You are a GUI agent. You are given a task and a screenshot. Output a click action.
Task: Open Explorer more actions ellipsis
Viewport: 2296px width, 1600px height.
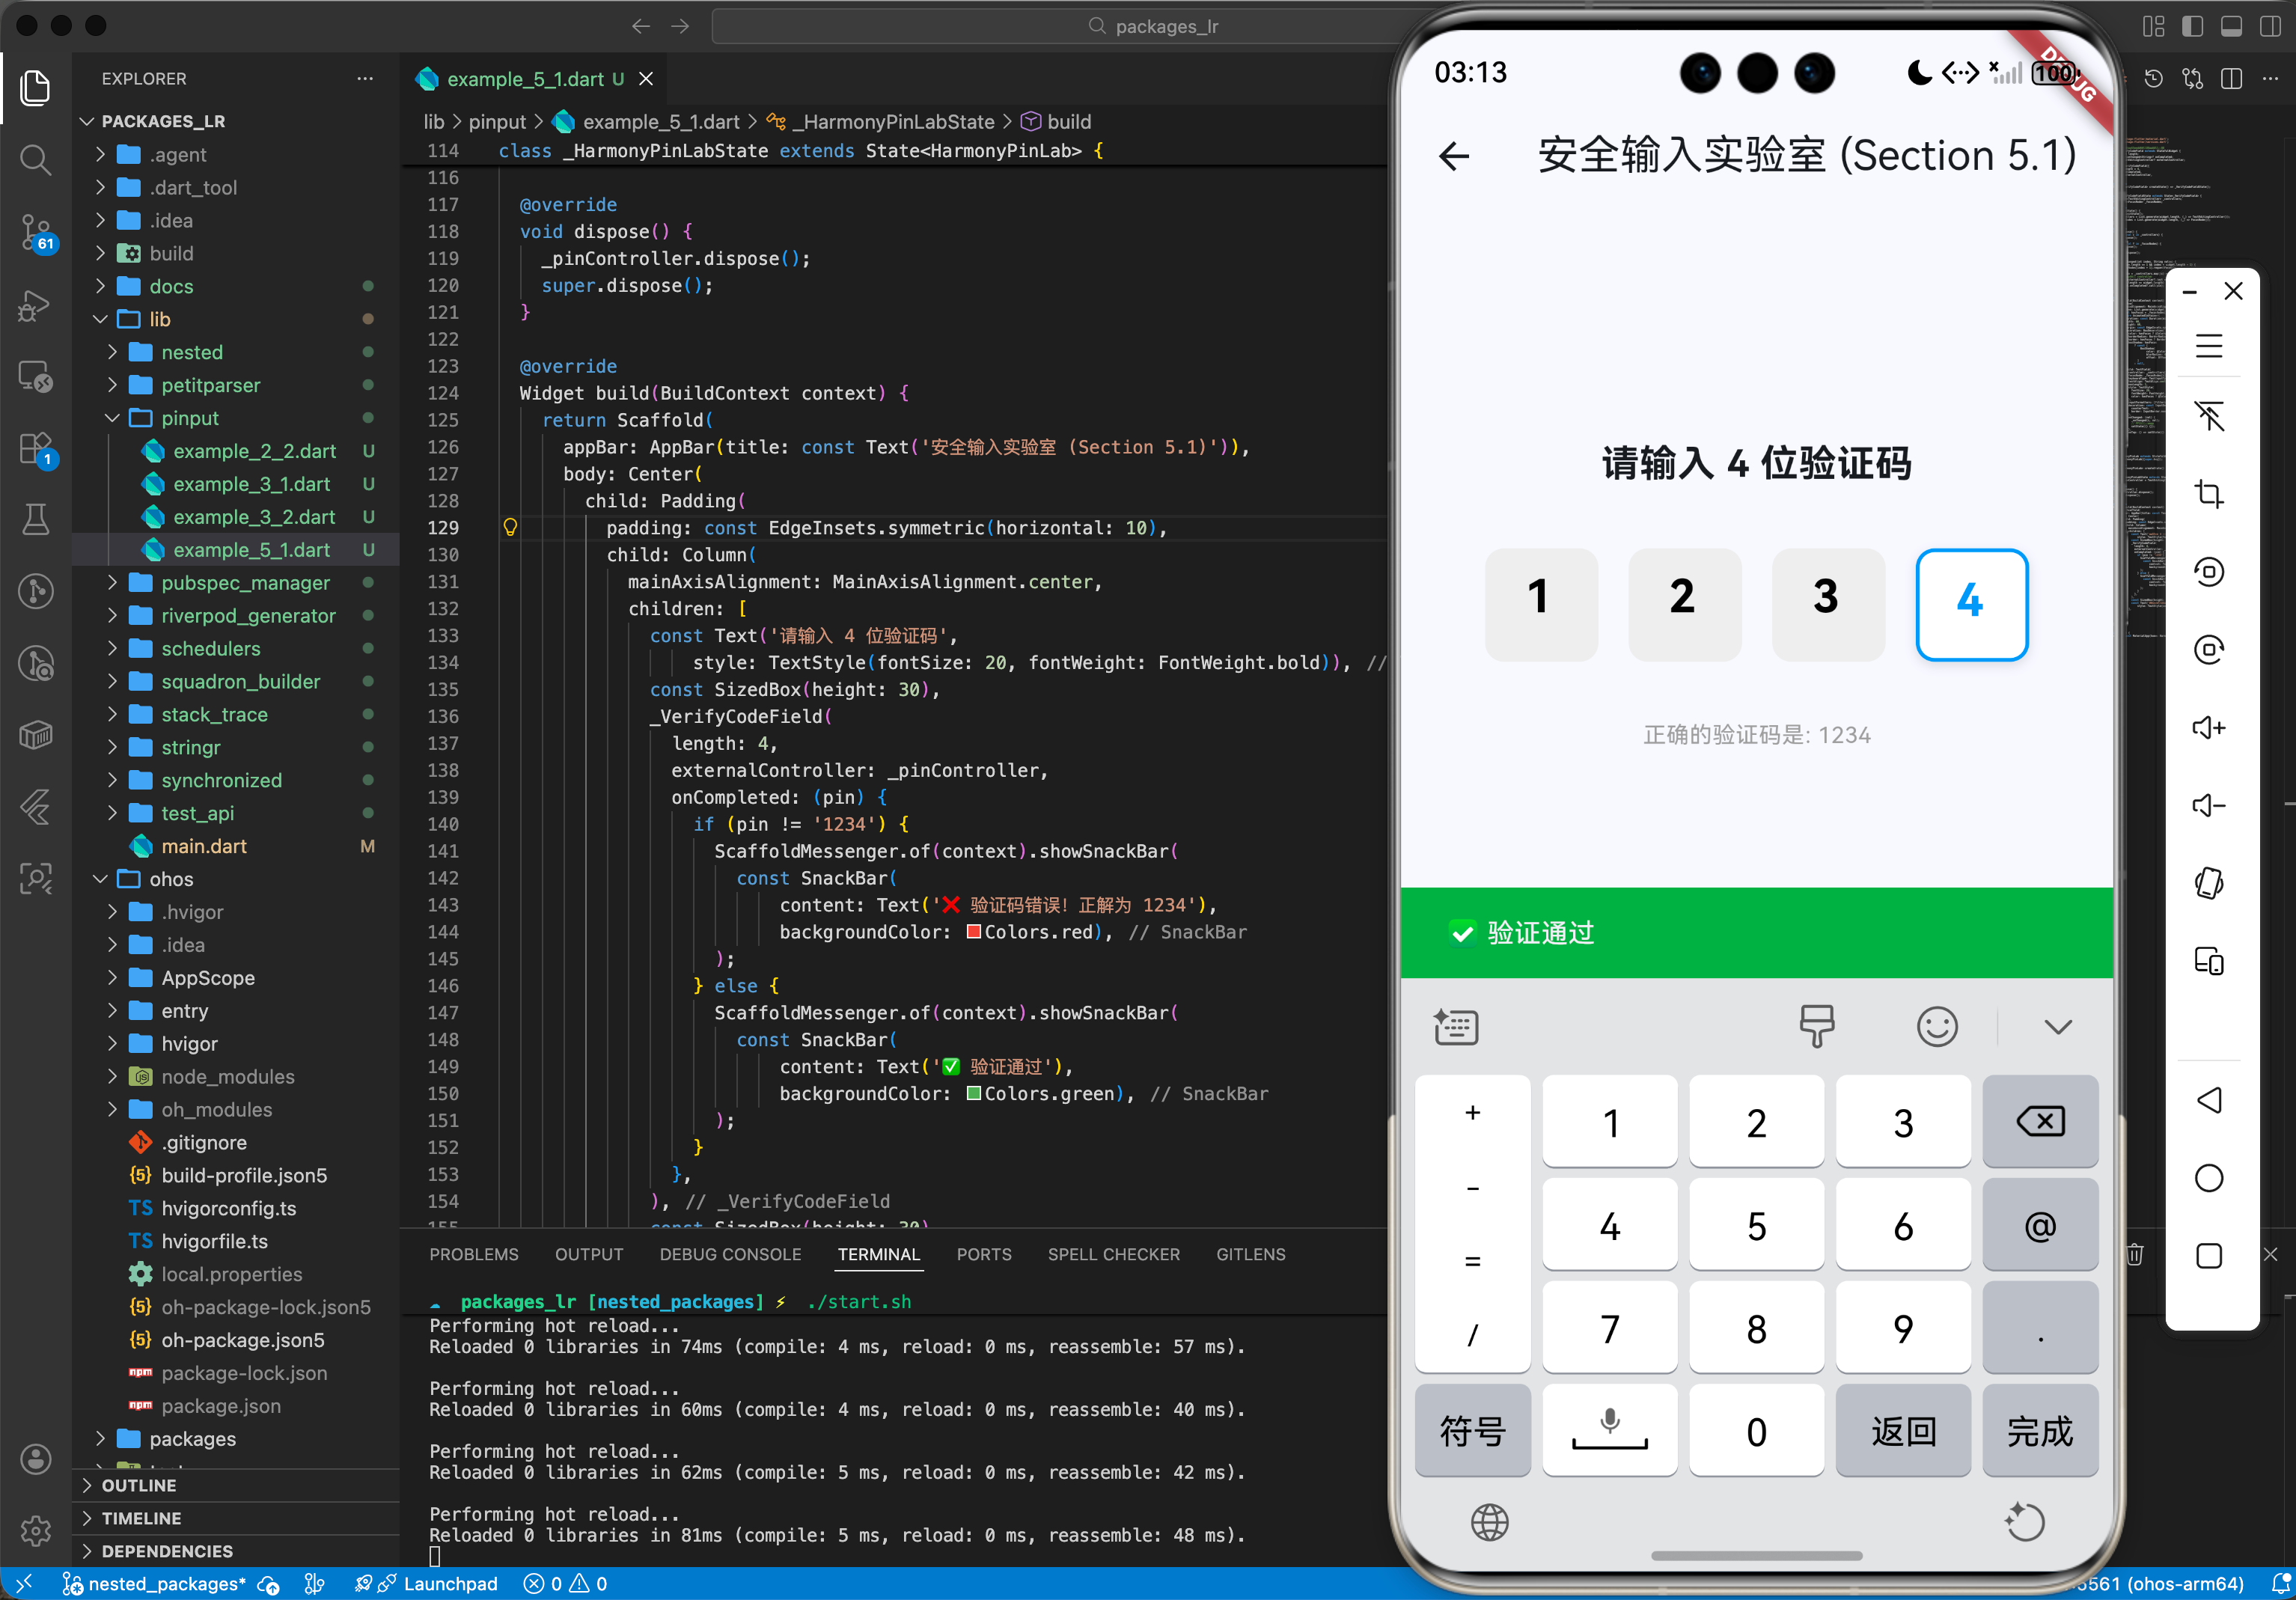point(365,78)
